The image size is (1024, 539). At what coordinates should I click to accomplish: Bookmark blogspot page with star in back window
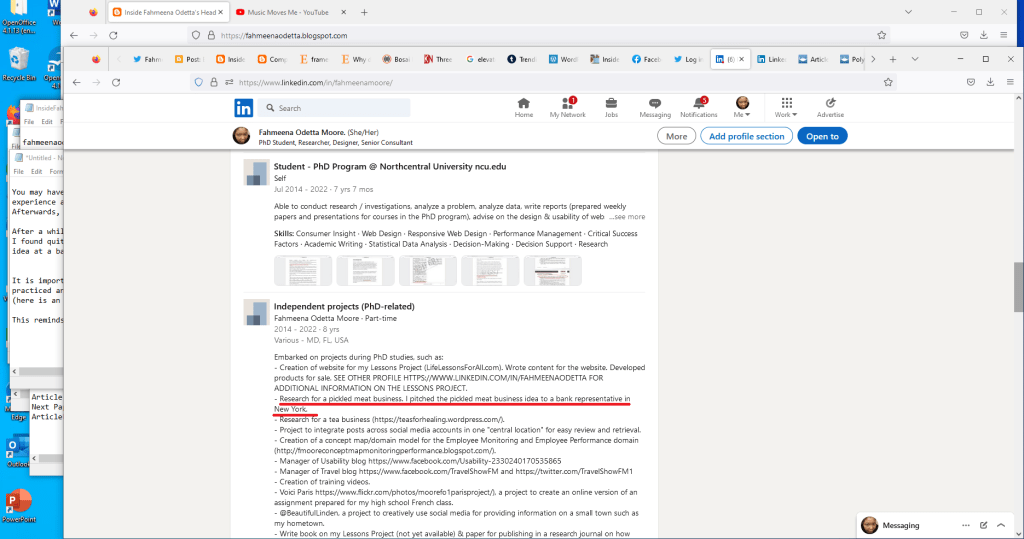[x=882, y=35]
